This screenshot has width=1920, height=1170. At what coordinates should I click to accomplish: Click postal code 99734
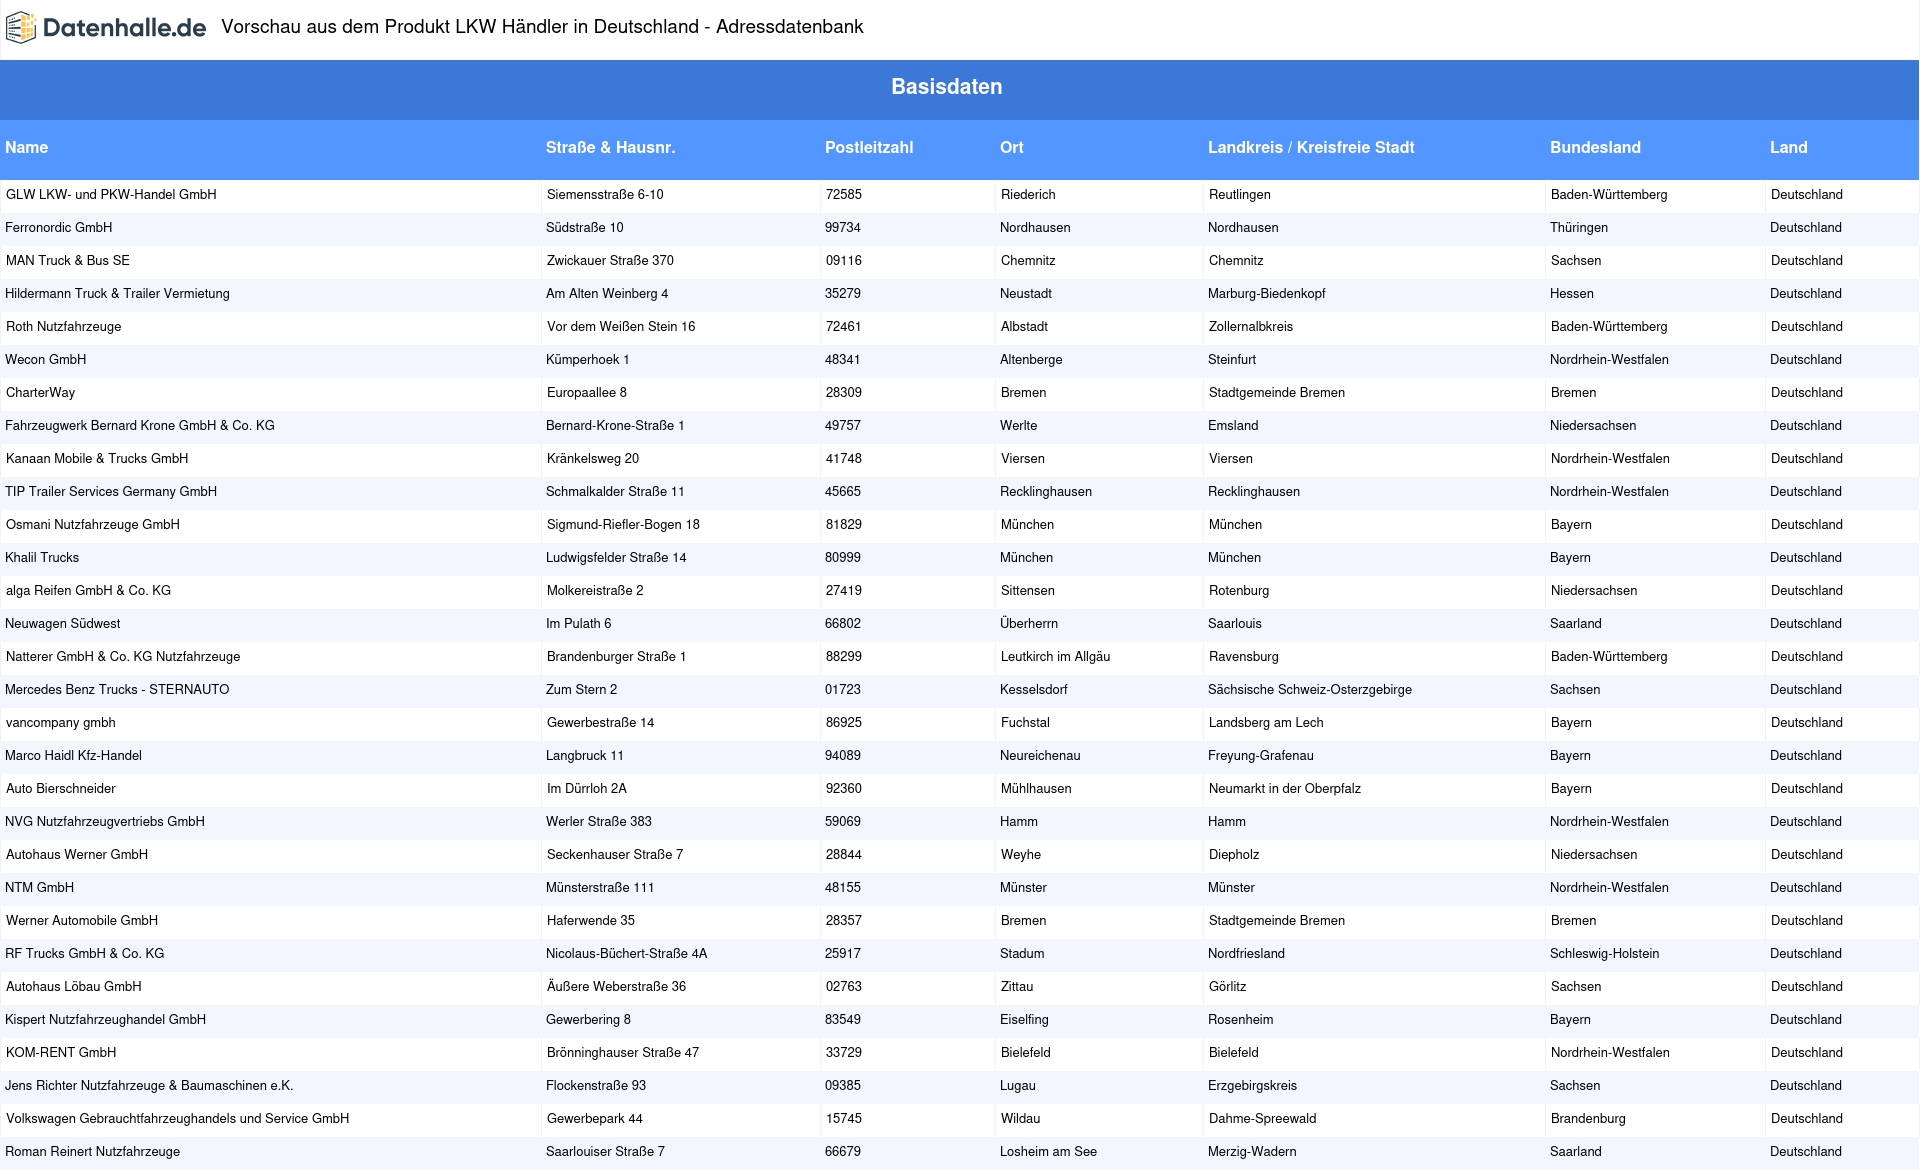click(x=843, y=228)
